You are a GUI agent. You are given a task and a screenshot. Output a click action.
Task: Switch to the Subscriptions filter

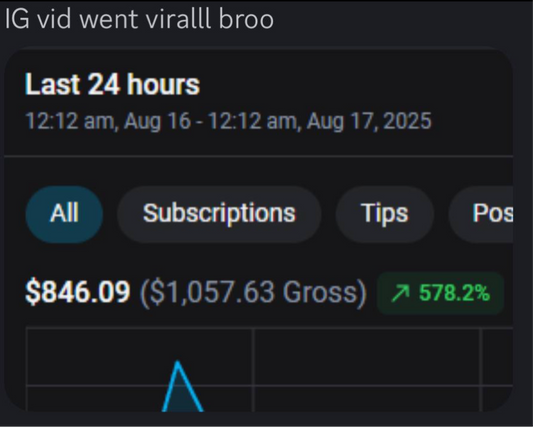[x=219, y=214]
